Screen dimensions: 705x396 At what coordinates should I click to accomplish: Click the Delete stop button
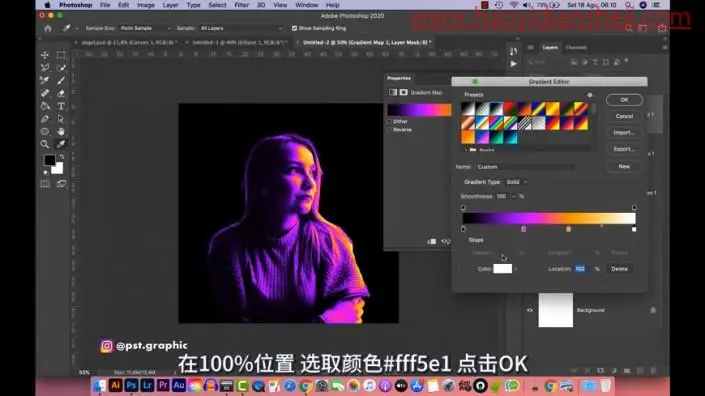619,269
